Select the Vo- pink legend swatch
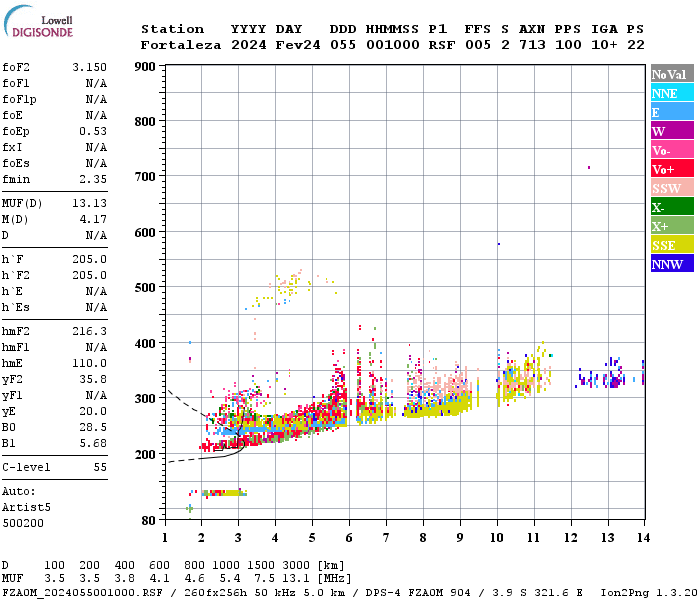700x600 pixels. 672,150
